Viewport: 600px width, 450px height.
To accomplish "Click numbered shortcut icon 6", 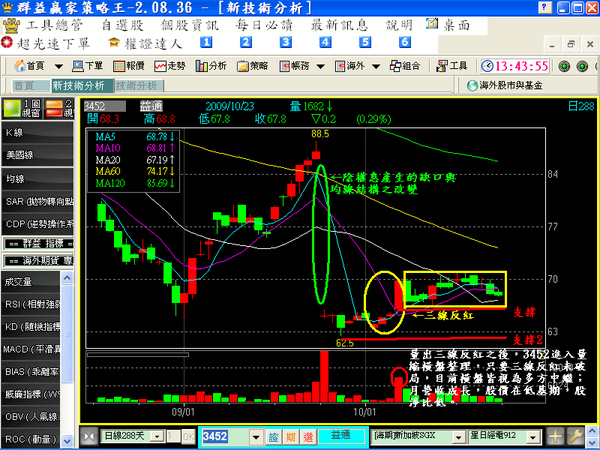I will [x=405, y=42].
